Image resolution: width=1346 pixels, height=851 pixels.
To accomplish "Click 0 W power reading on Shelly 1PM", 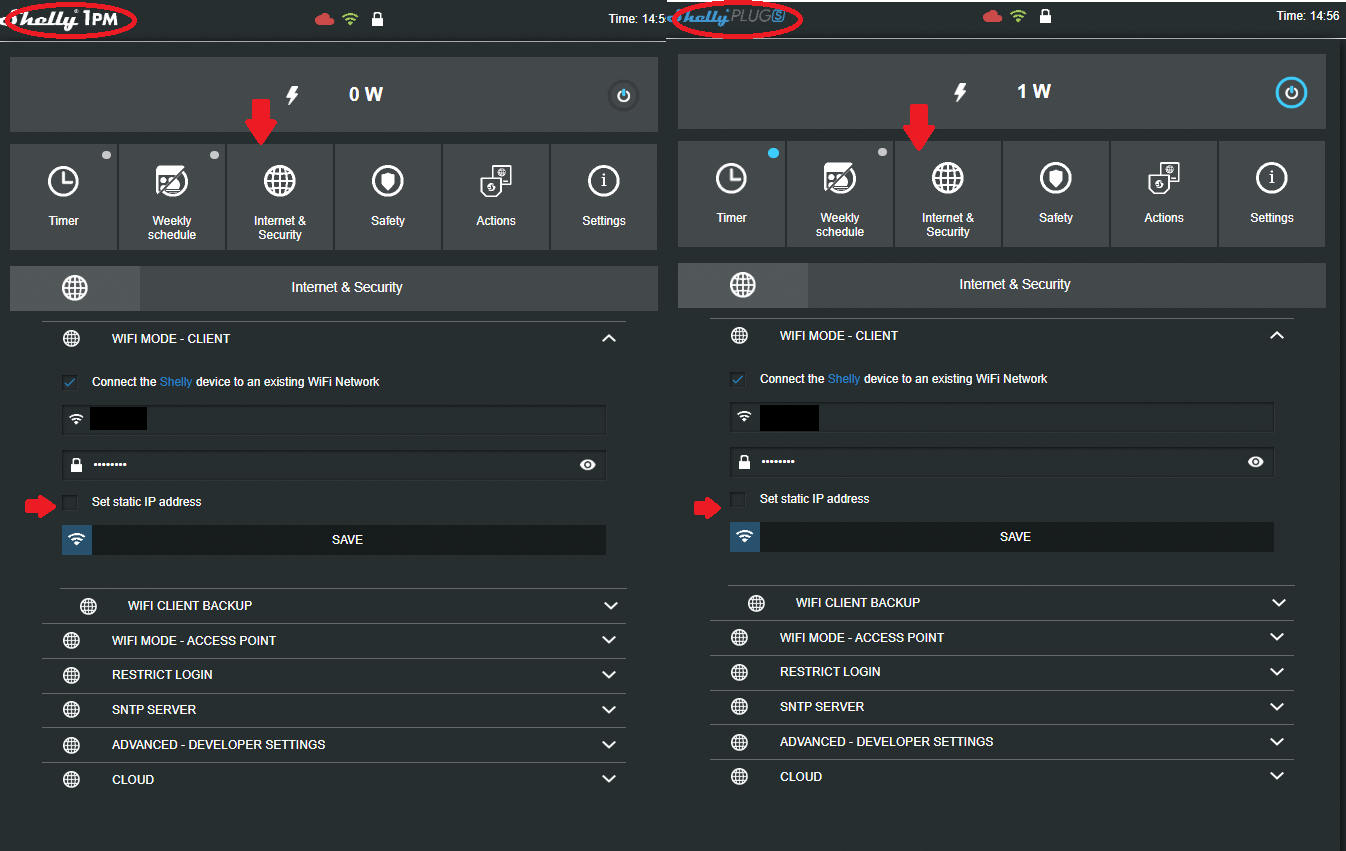I will point(366,95).
